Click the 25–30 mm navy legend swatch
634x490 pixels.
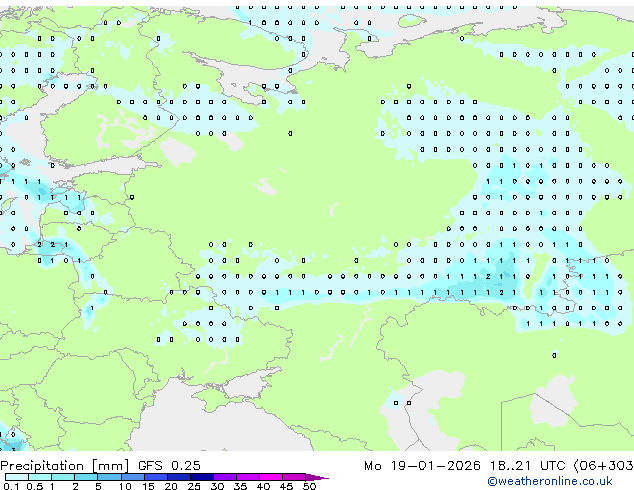[x=201, y=477]
